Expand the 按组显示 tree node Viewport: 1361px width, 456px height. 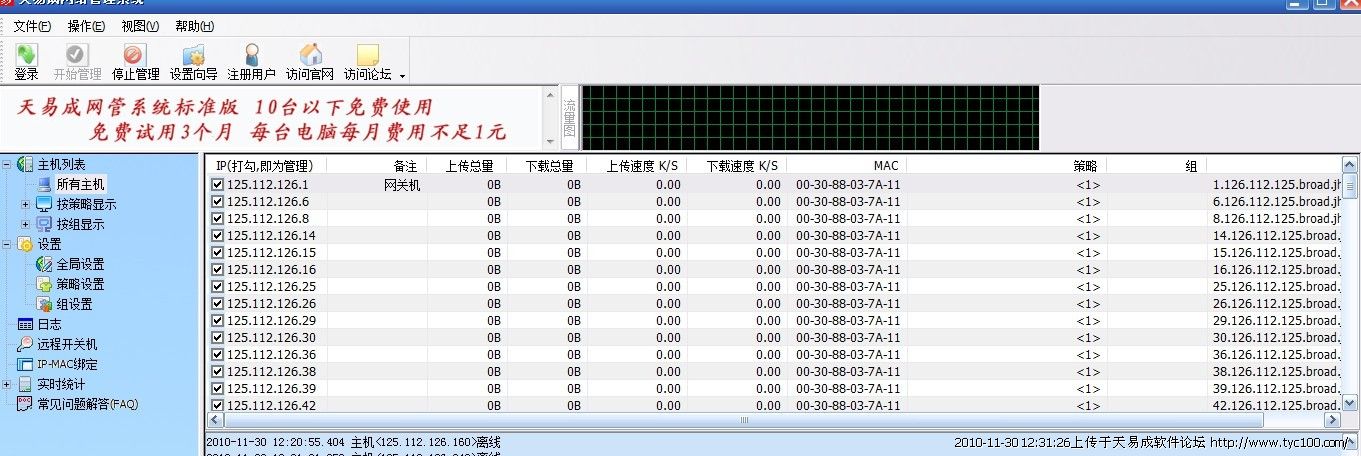tap(26, 224)
